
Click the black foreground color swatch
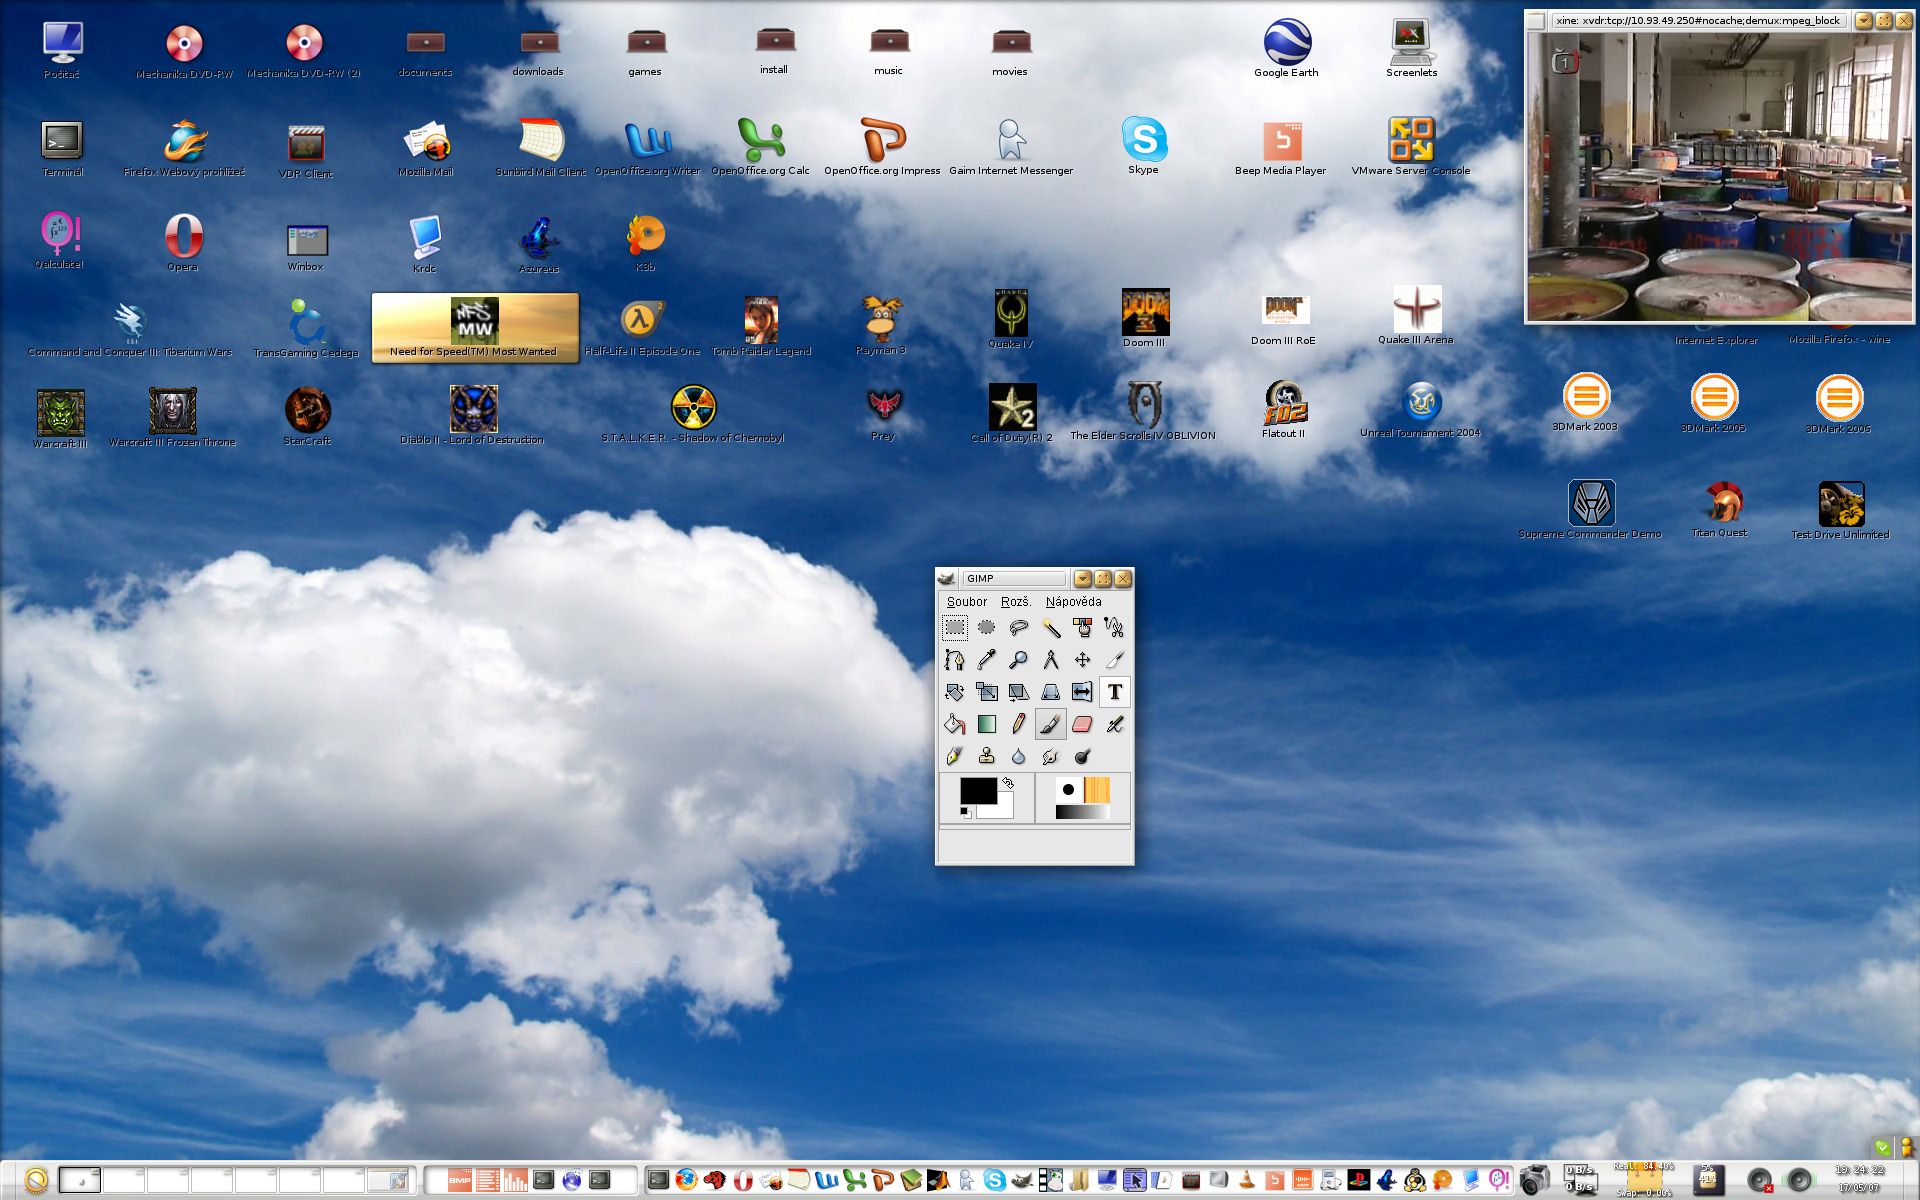point(977,790)
